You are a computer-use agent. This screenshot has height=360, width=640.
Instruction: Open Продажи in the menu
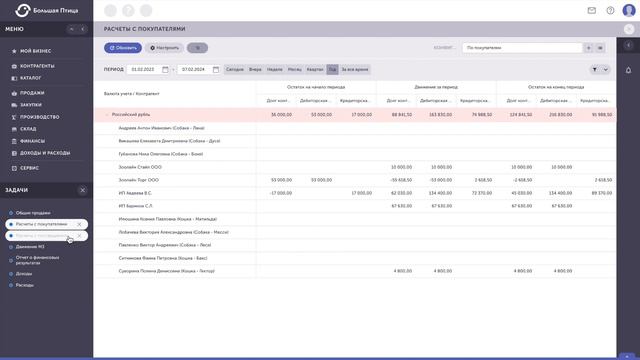32,93
